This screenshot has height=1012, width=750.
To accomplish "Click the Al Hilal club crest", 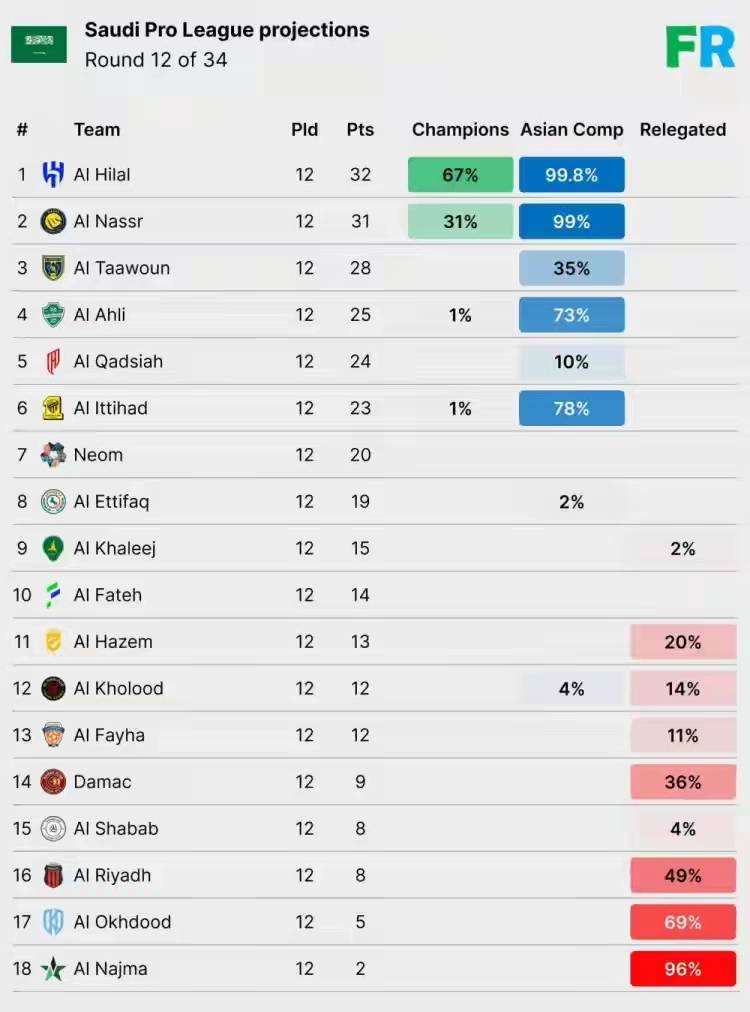I will pos(53,175).
